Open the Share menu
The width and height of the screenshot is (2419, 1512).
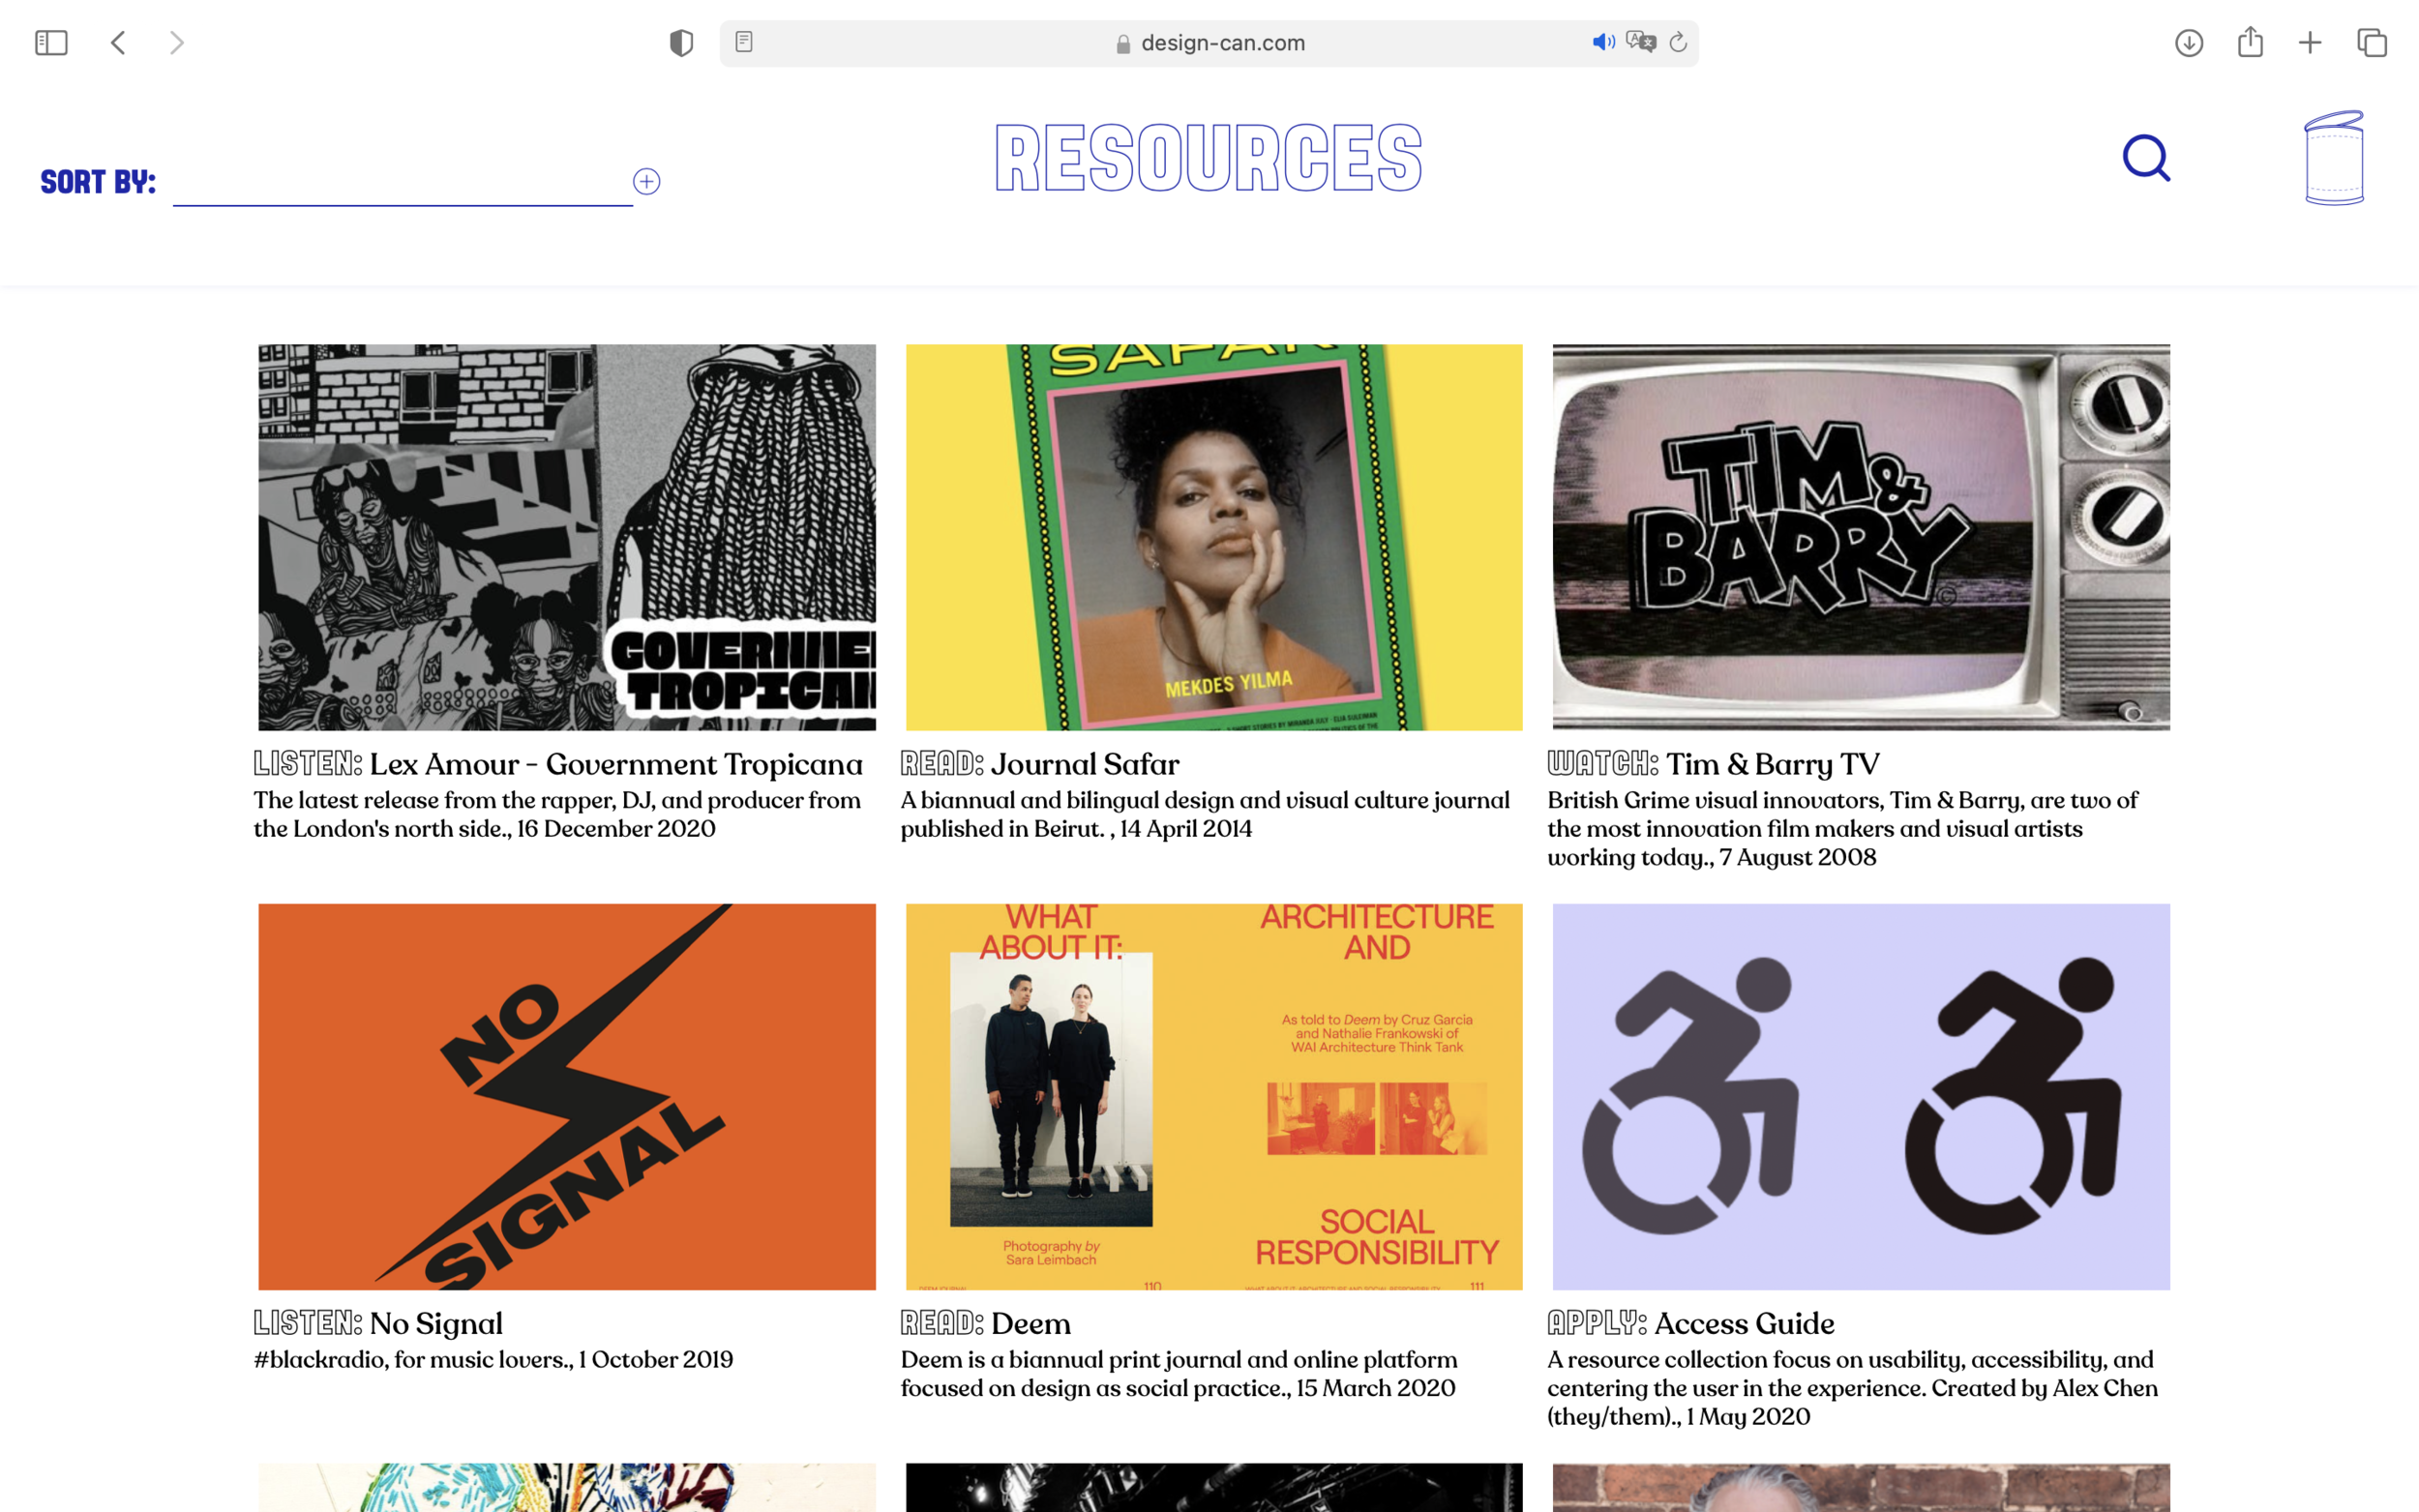[x=2250, y=42]
